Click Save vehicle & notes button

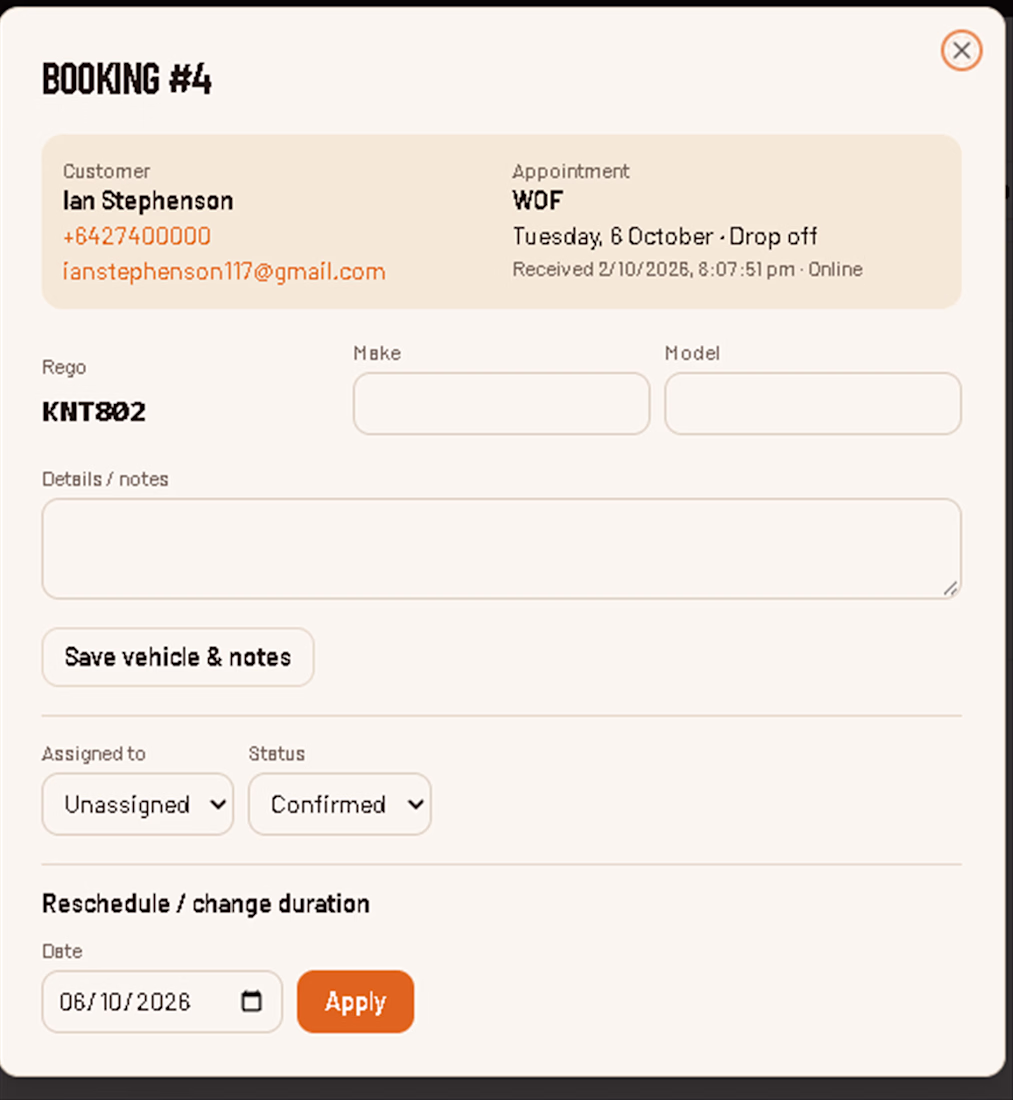177,657
